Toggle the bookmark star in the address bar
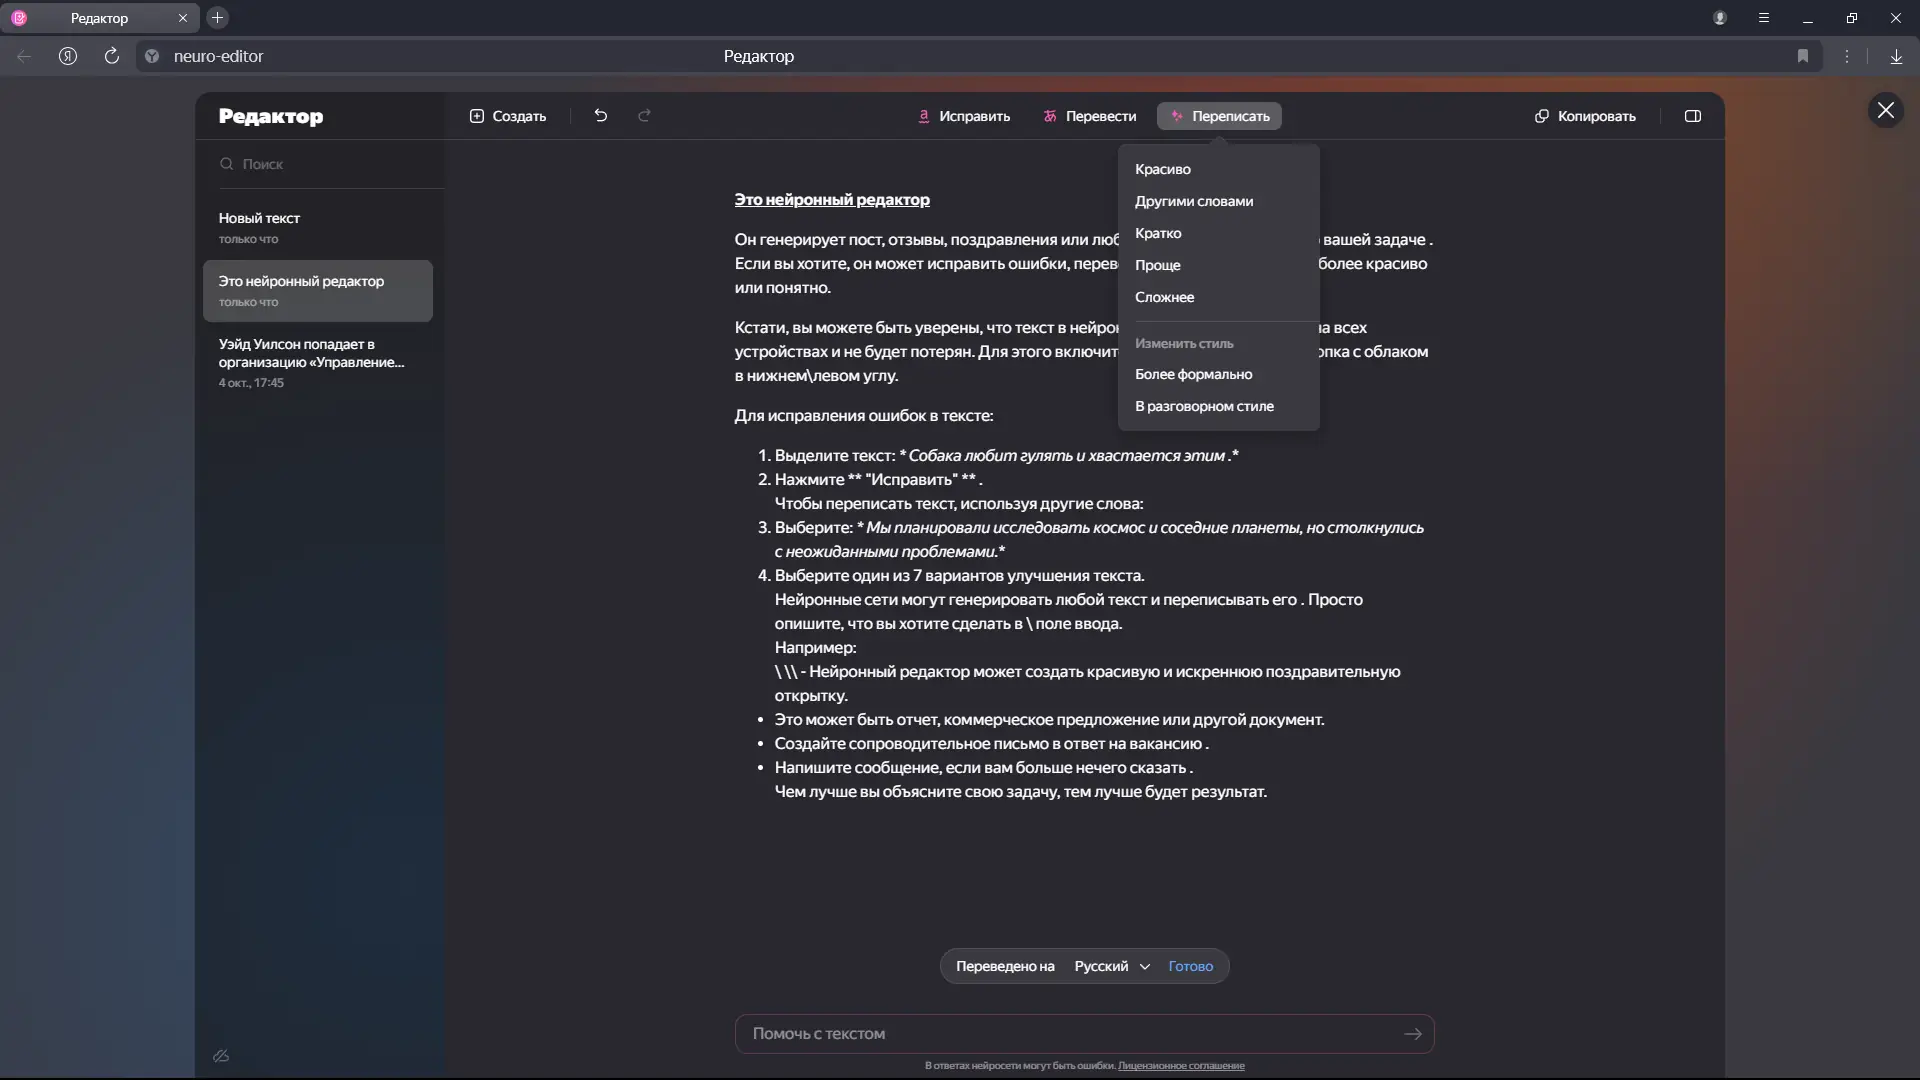This screenshot has width=1920, height=1080. [x=1804, y=56]
